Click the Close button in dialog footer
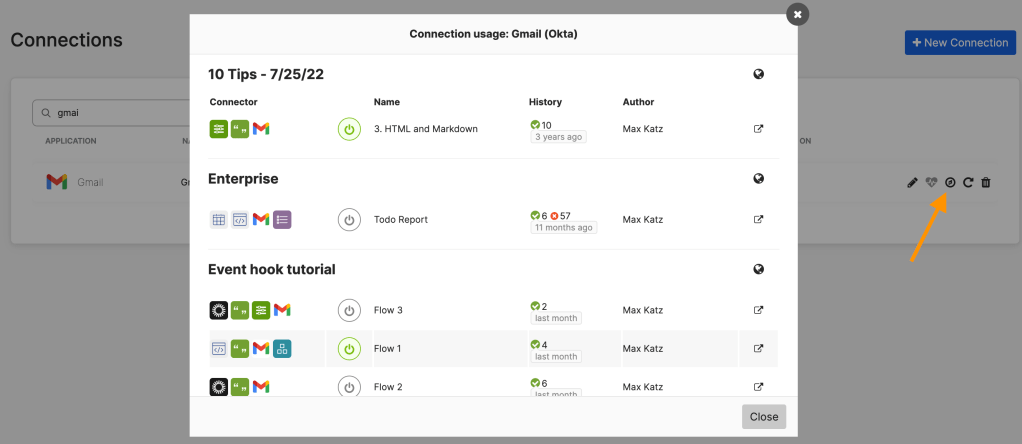The width and height of the screenshot is (1022, 444). (x=764, y=417)
